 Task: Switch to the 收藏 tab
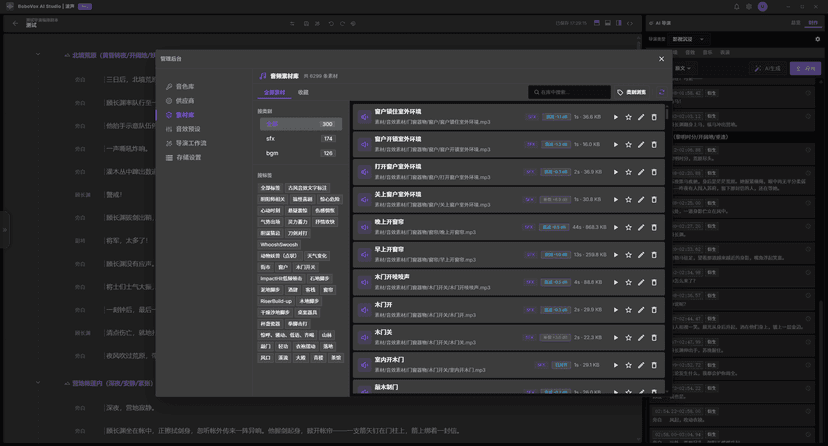click(x=303, y=93)
